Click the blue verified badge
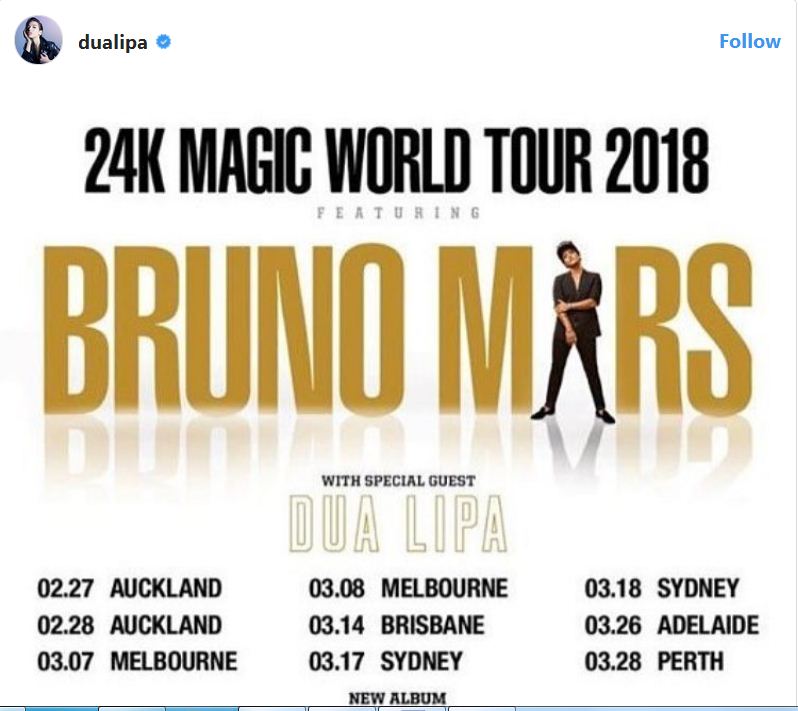Screen dimensions: 798x711 click(x=164, y=42)
